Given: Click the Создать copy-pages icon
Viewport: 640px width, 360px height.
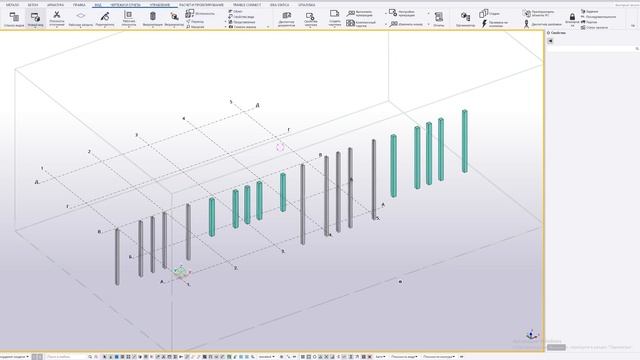Looking at the screenshot, I should coord(484,13).
